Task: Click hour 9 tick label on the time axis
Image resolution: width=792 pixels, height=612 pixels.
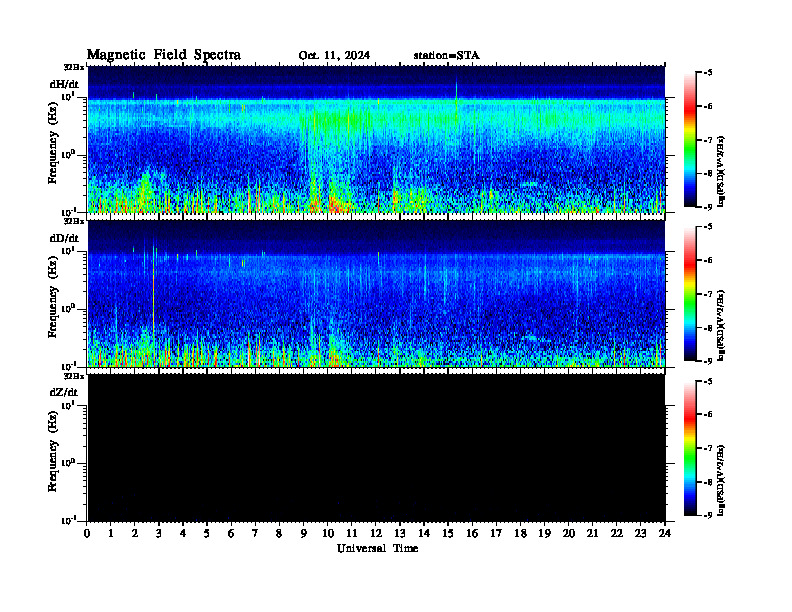Action: click(304, 534)
